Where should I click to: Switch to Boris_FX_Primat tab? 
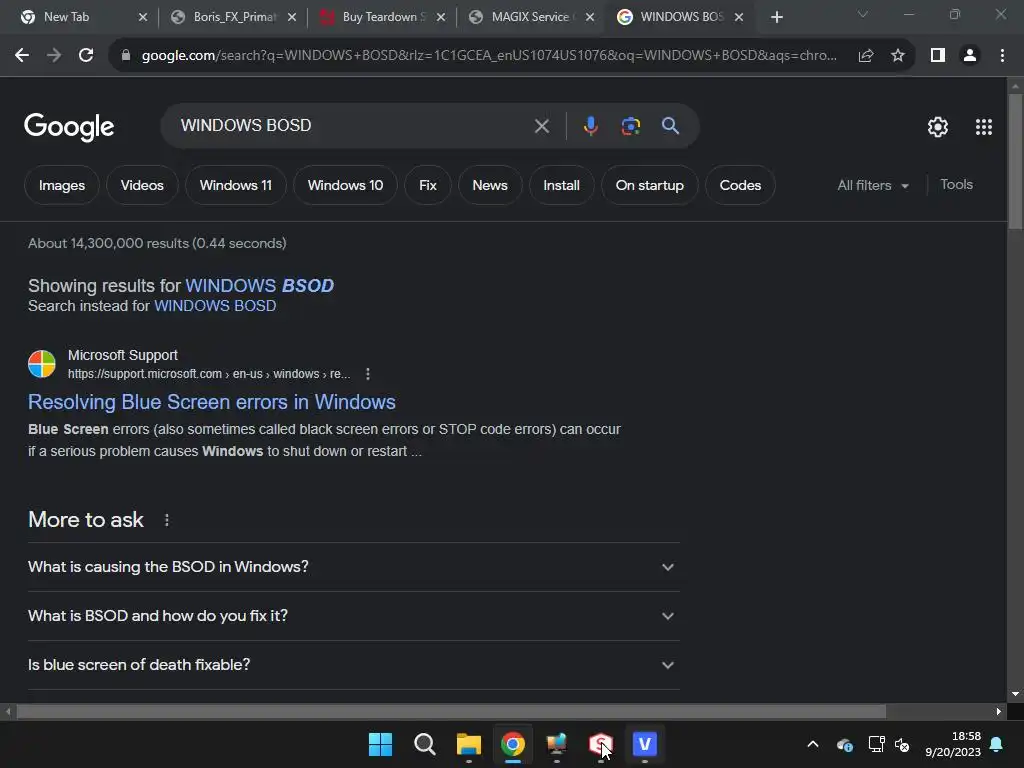click(234, 17)
